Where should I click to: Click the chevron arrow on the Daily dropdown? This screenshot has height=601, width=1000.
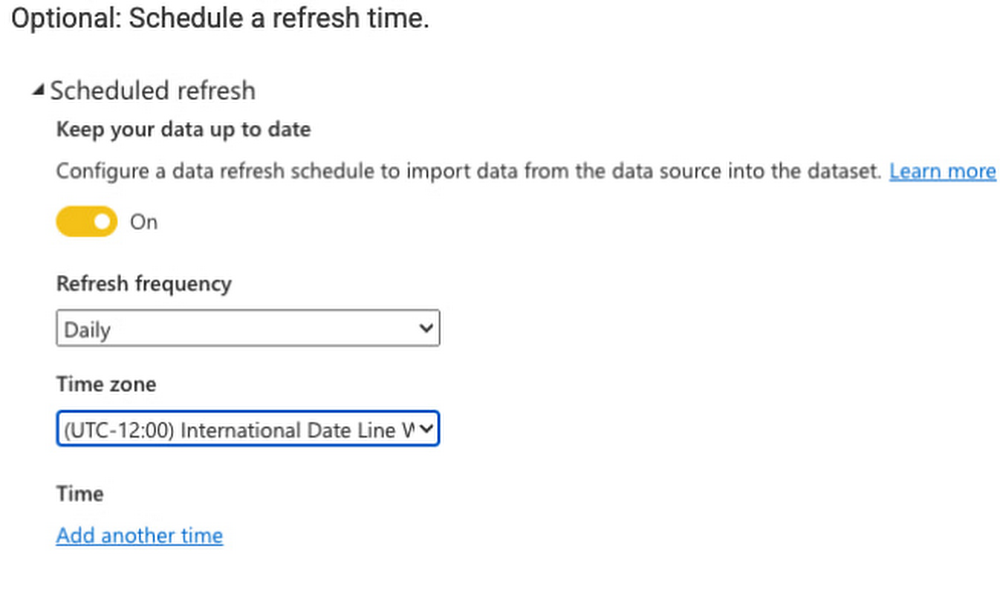tap(426, 329)
